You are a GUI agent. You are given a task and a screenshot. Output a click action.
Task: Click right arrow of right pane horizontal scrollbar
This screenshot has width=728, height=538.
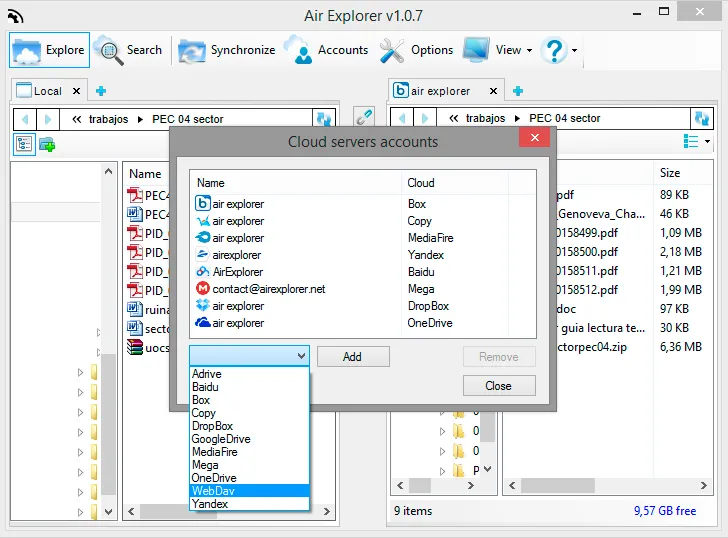tap(704, 486)
